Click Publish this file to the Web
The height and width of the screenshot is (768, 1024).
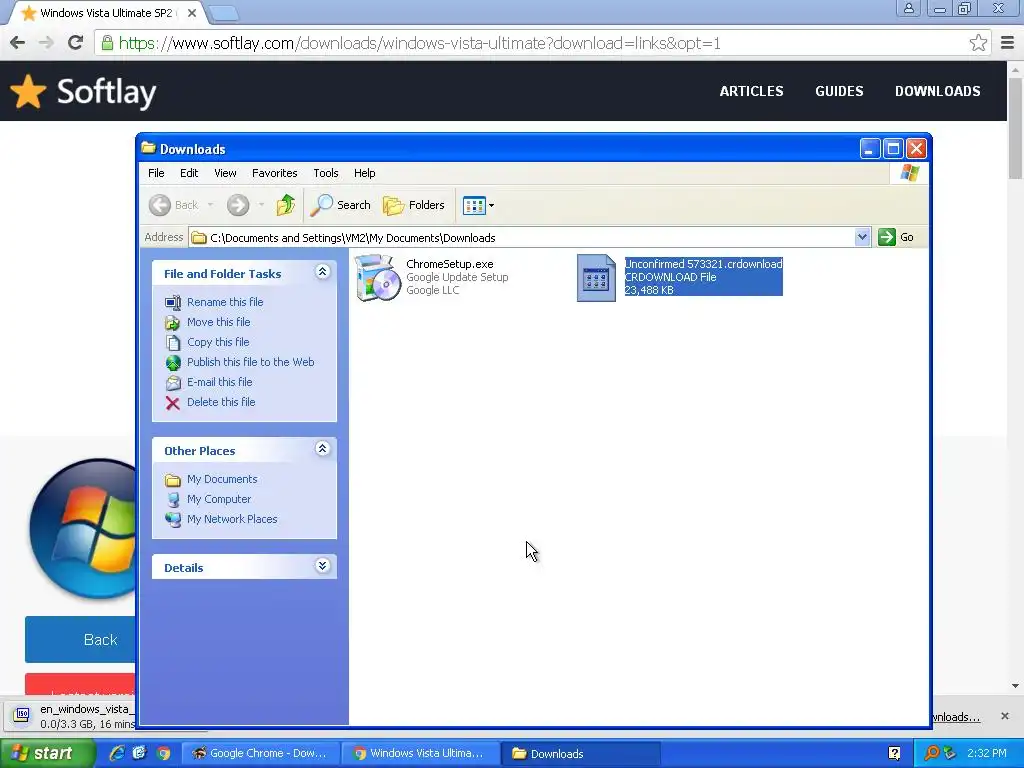[x=250, y=362]
